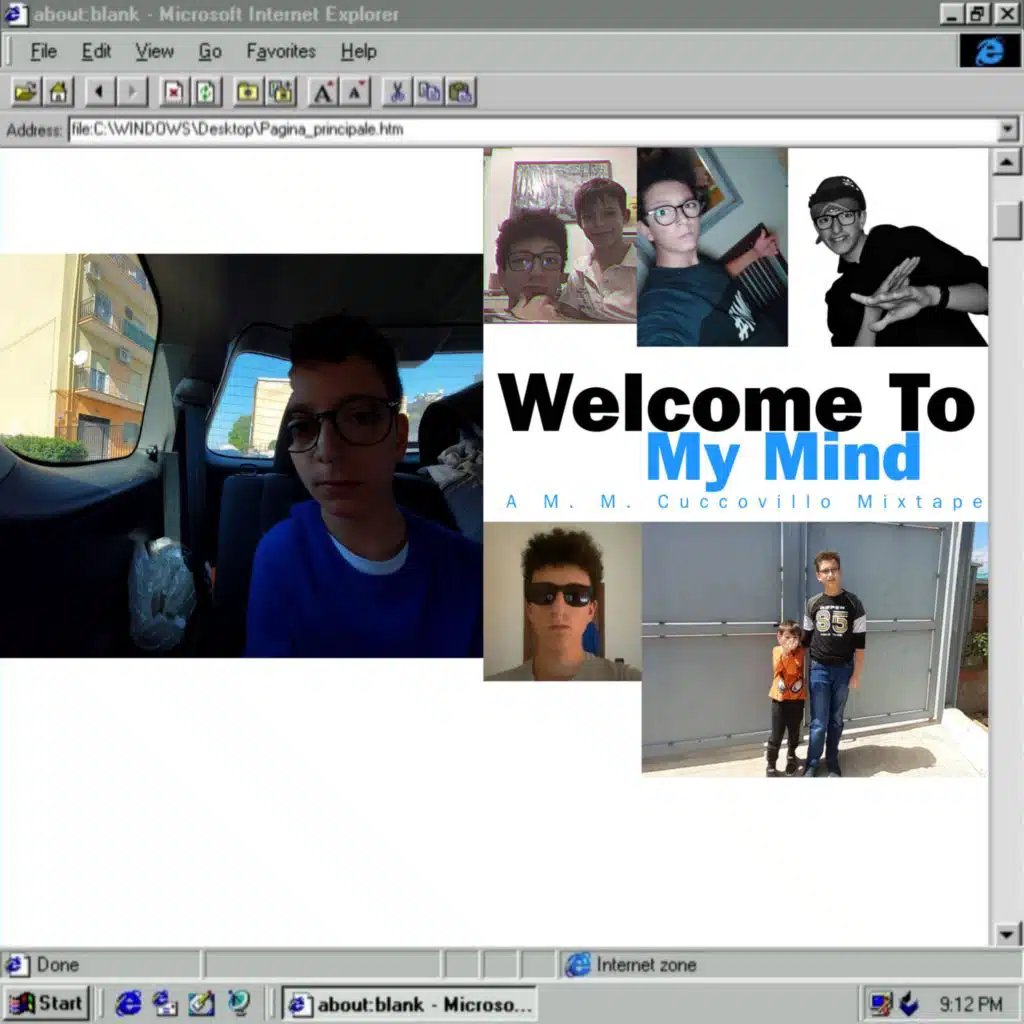Click the large car selfie photo

coord(242,455)
